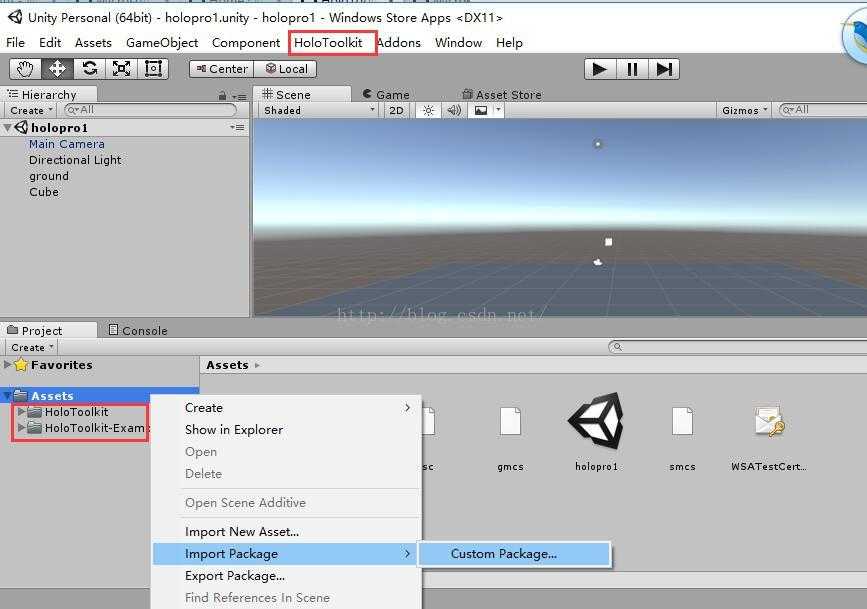The width and height of the screenshot is (867, 609).
Task: Open the Component menu
Action: (246, 43)
